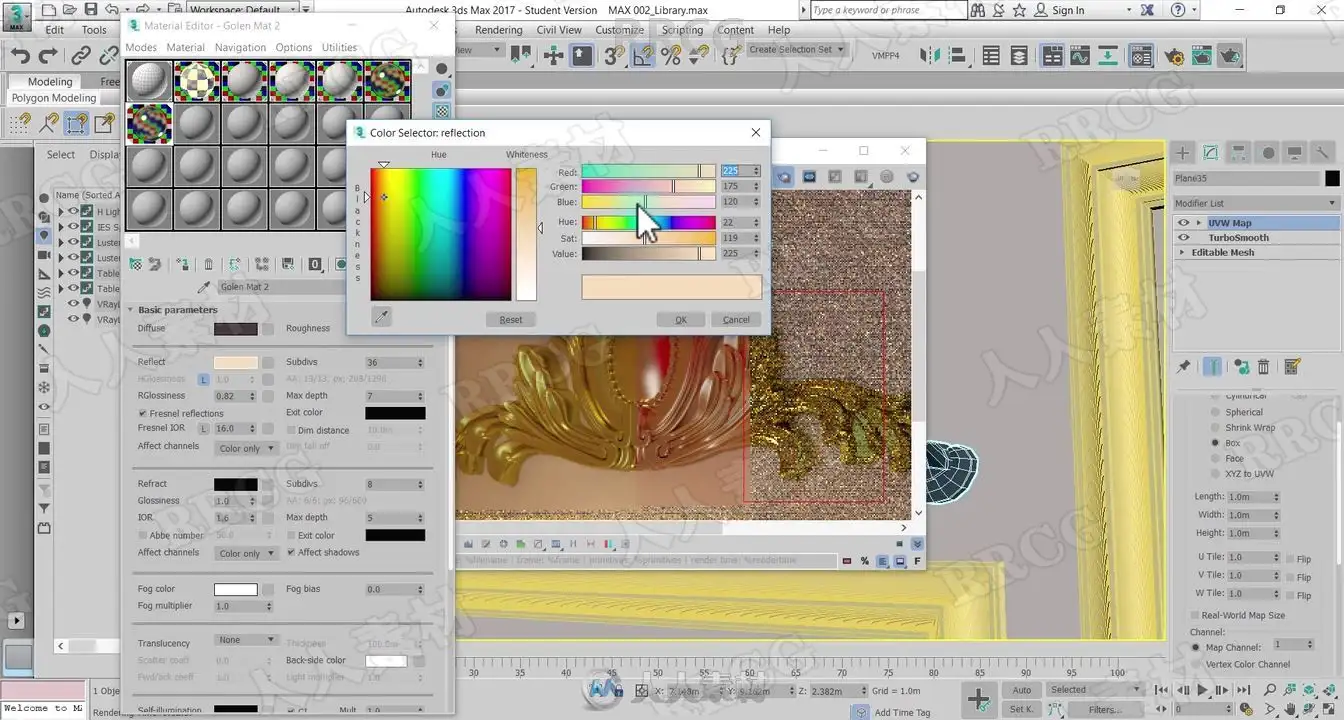Viewport: 1344px width, 720px height.
Task: Click the Save File floppy disk icon
Action: [x=90, y=10]
